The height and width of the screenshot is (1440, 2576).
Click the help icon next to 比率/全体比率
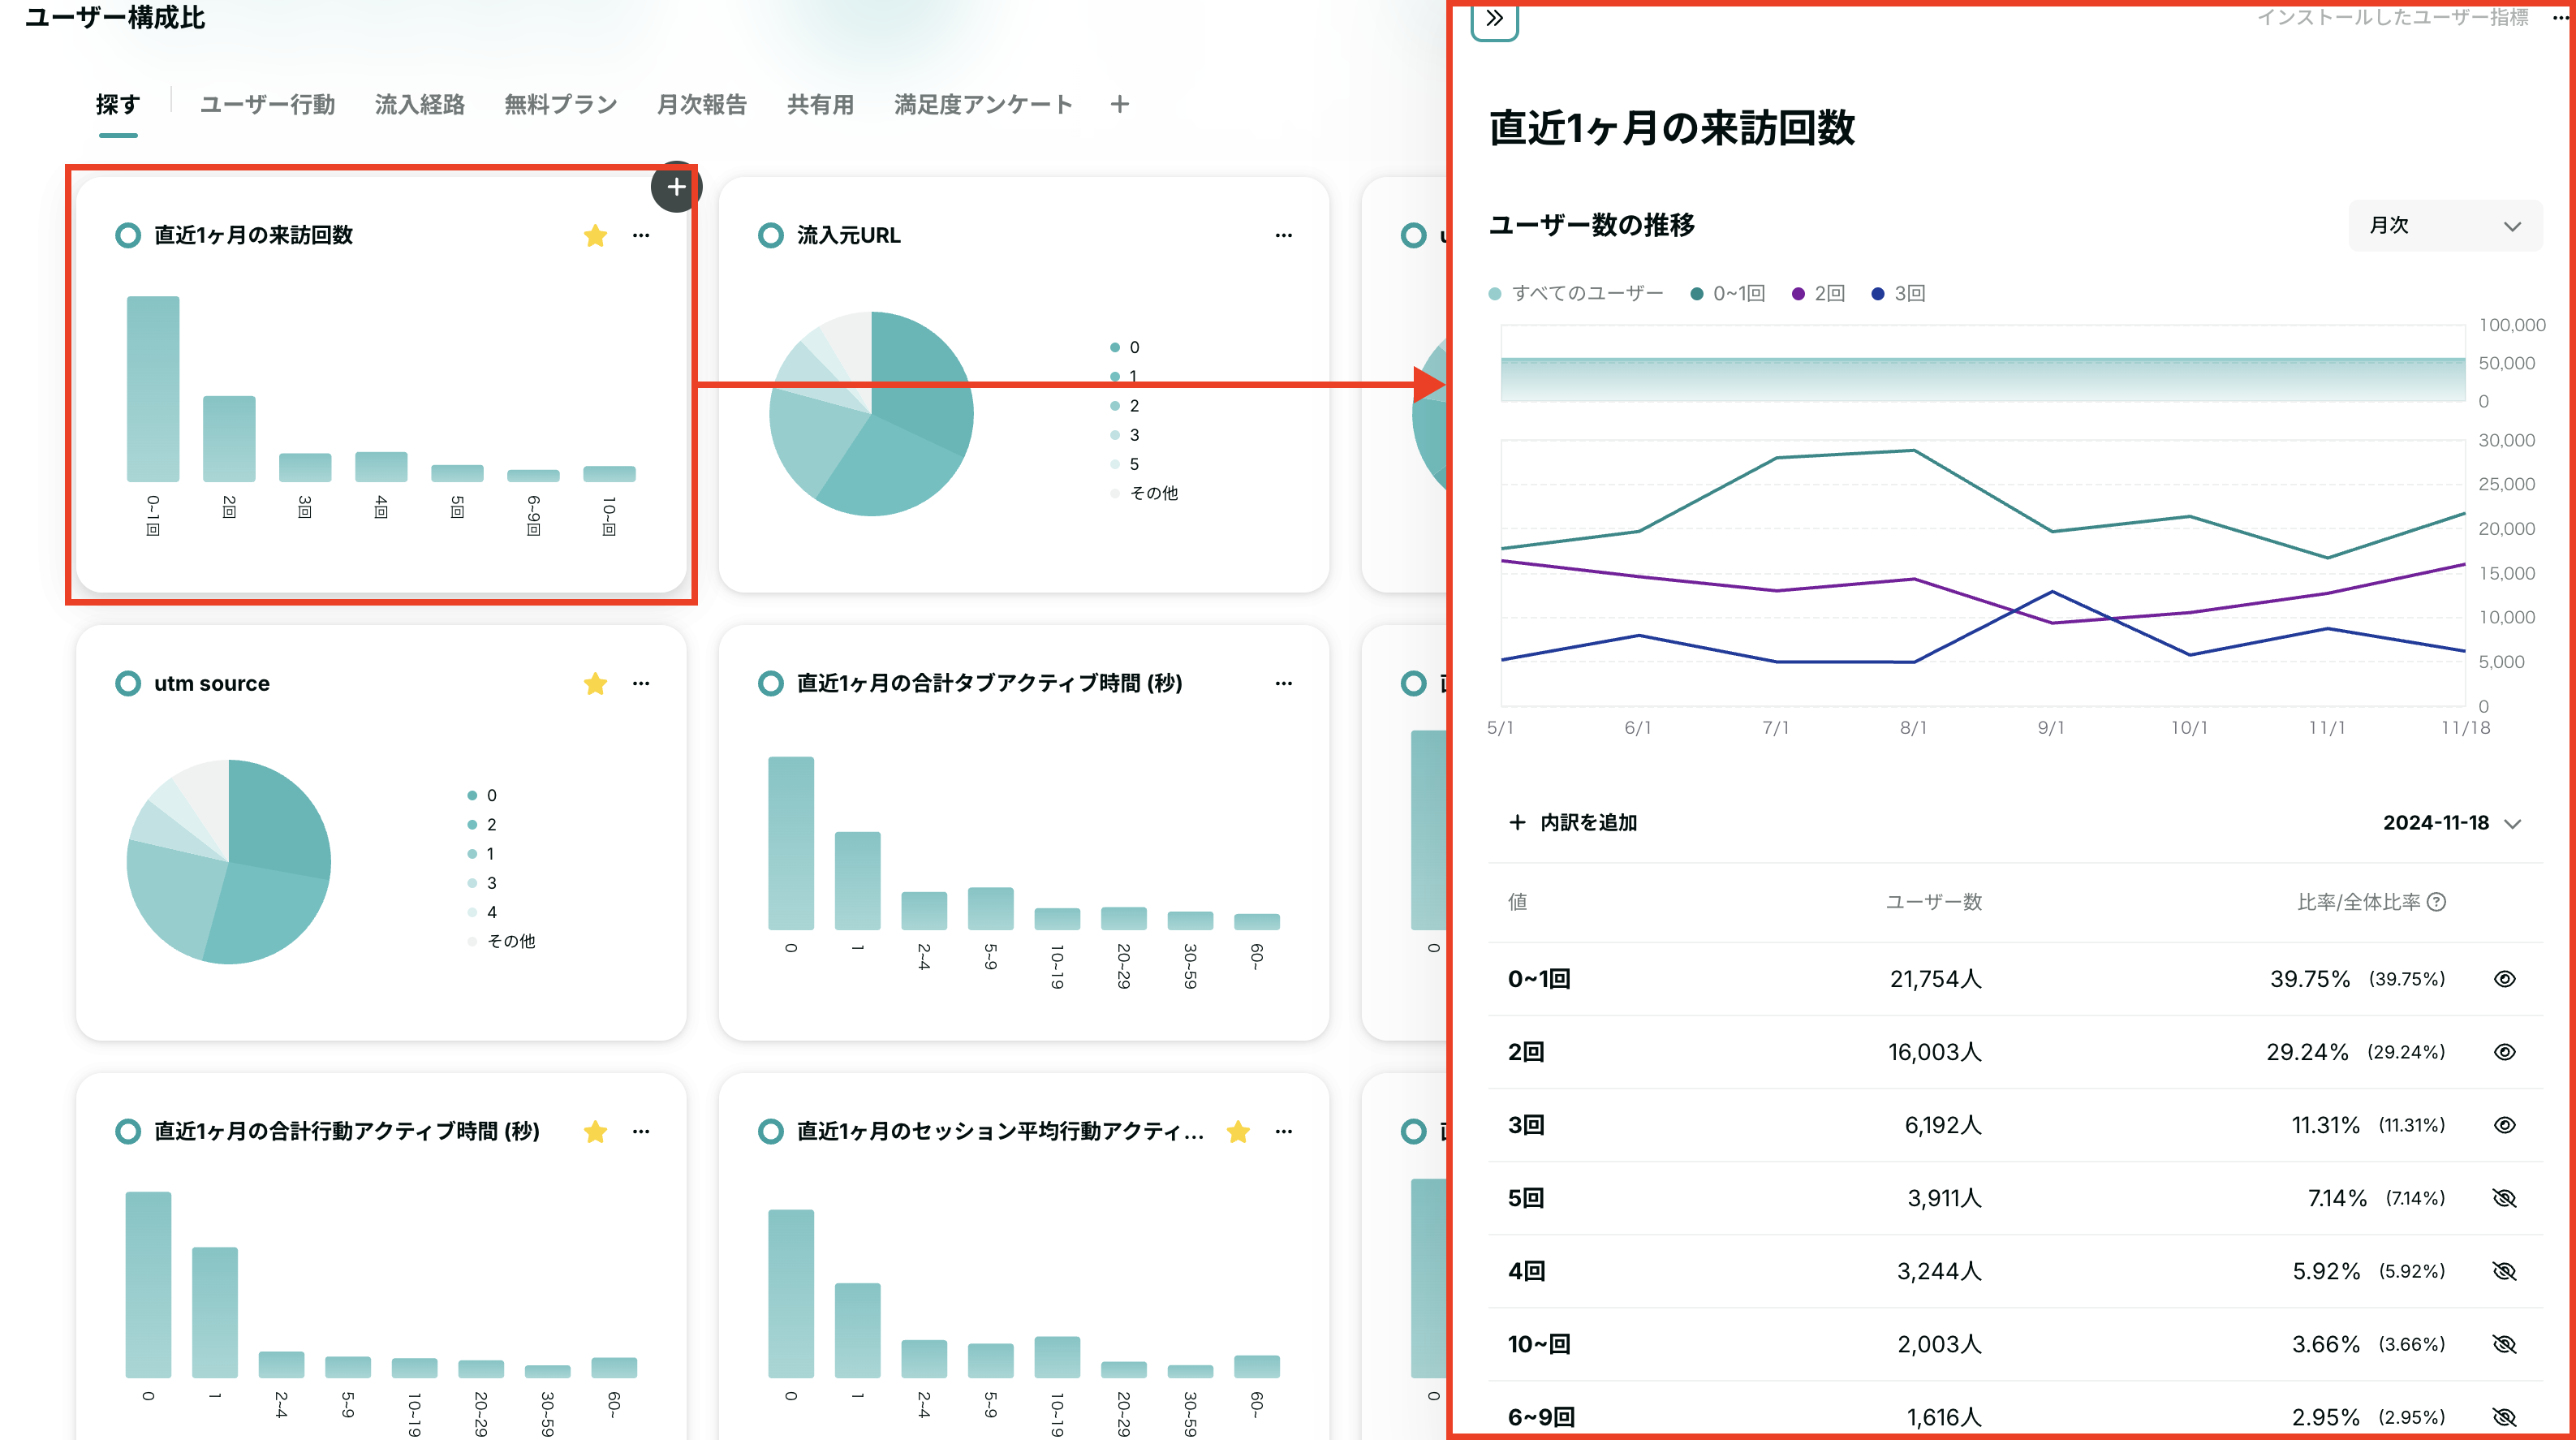click(x=2437, y=902)
